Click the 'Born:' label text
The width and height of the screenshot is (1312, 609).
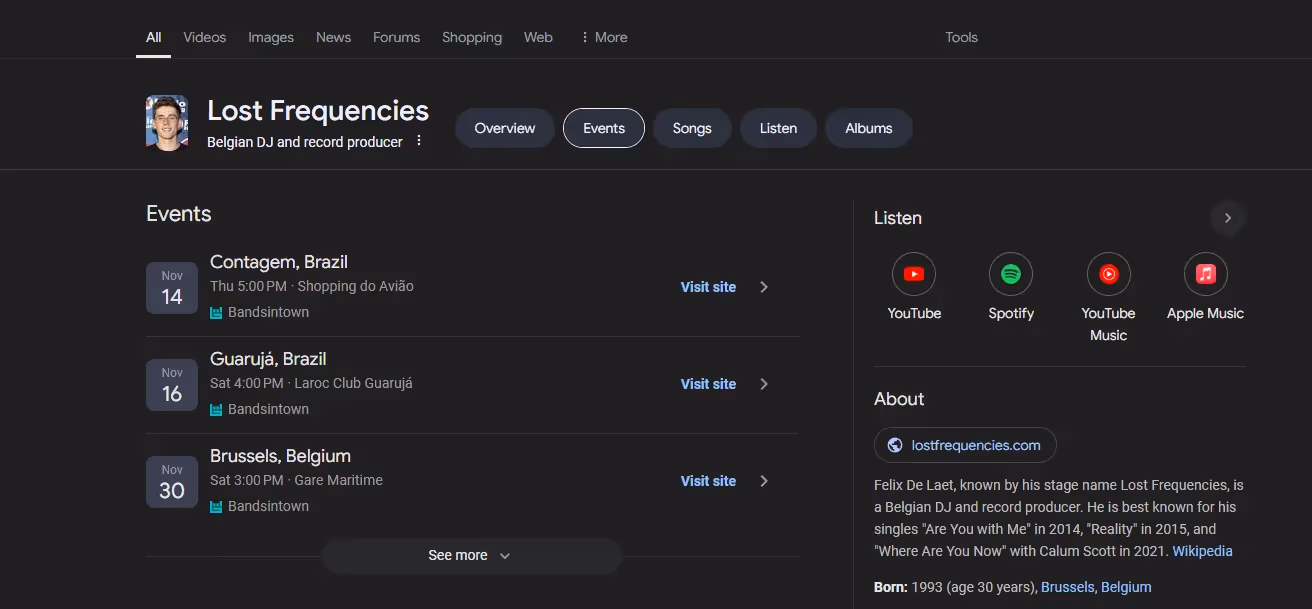pyautogui.click(x=891, y=587)
